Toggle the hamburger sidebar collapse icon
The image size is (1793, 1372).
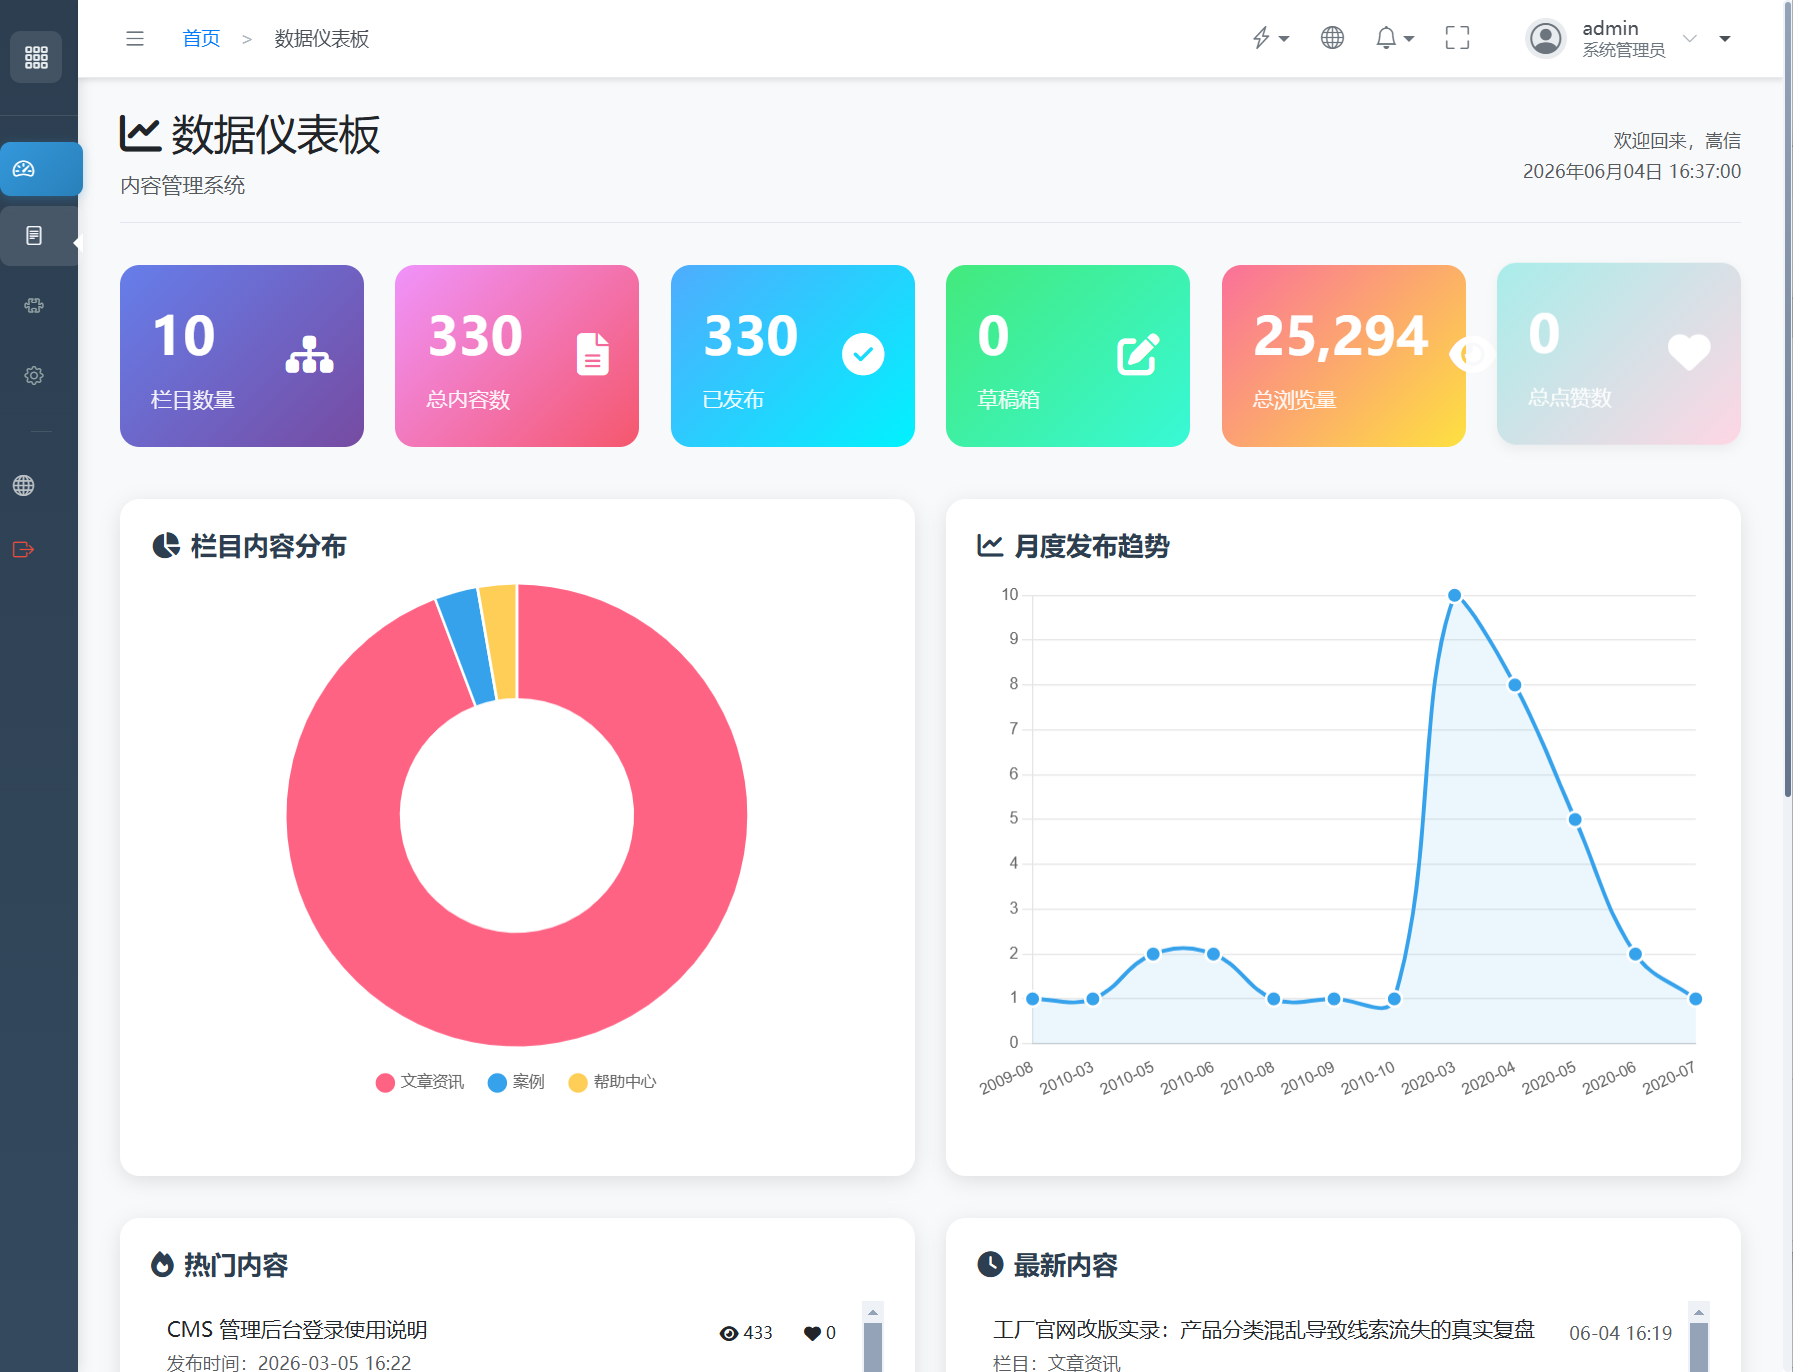[x=135, y=38]
